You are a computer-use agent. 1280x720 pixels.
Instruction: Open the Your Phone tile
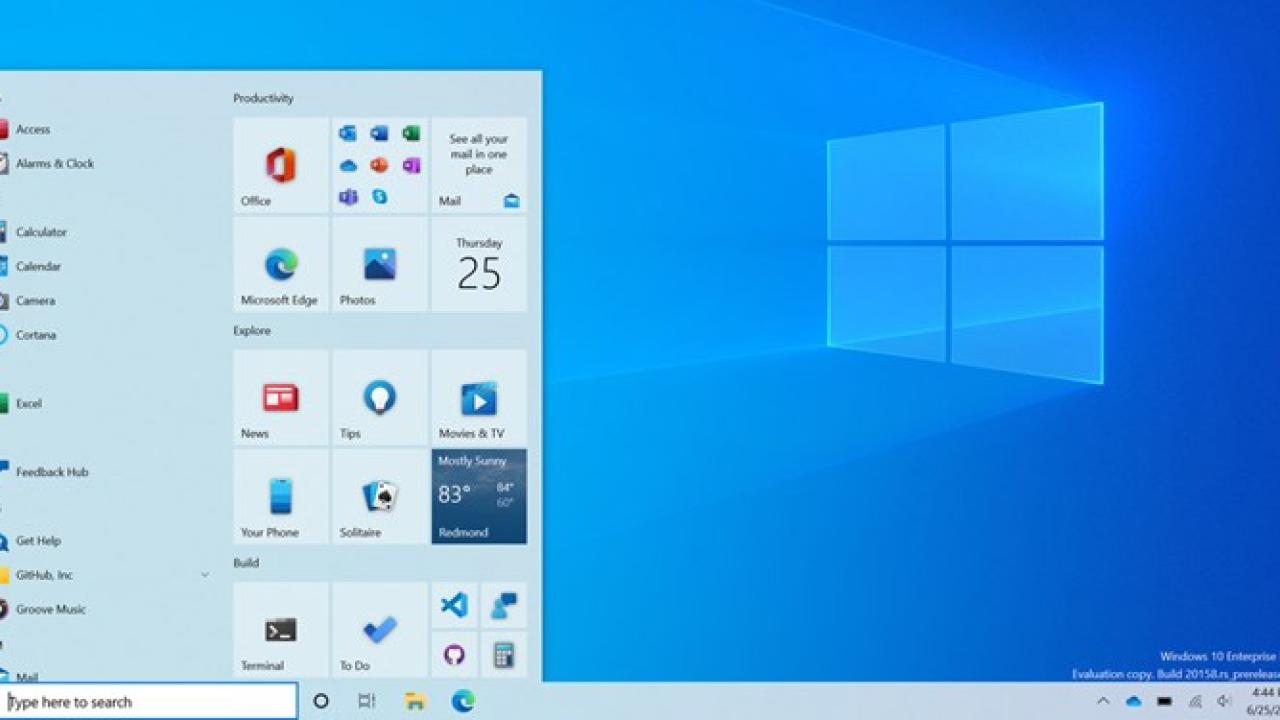[x=281, y=497]
